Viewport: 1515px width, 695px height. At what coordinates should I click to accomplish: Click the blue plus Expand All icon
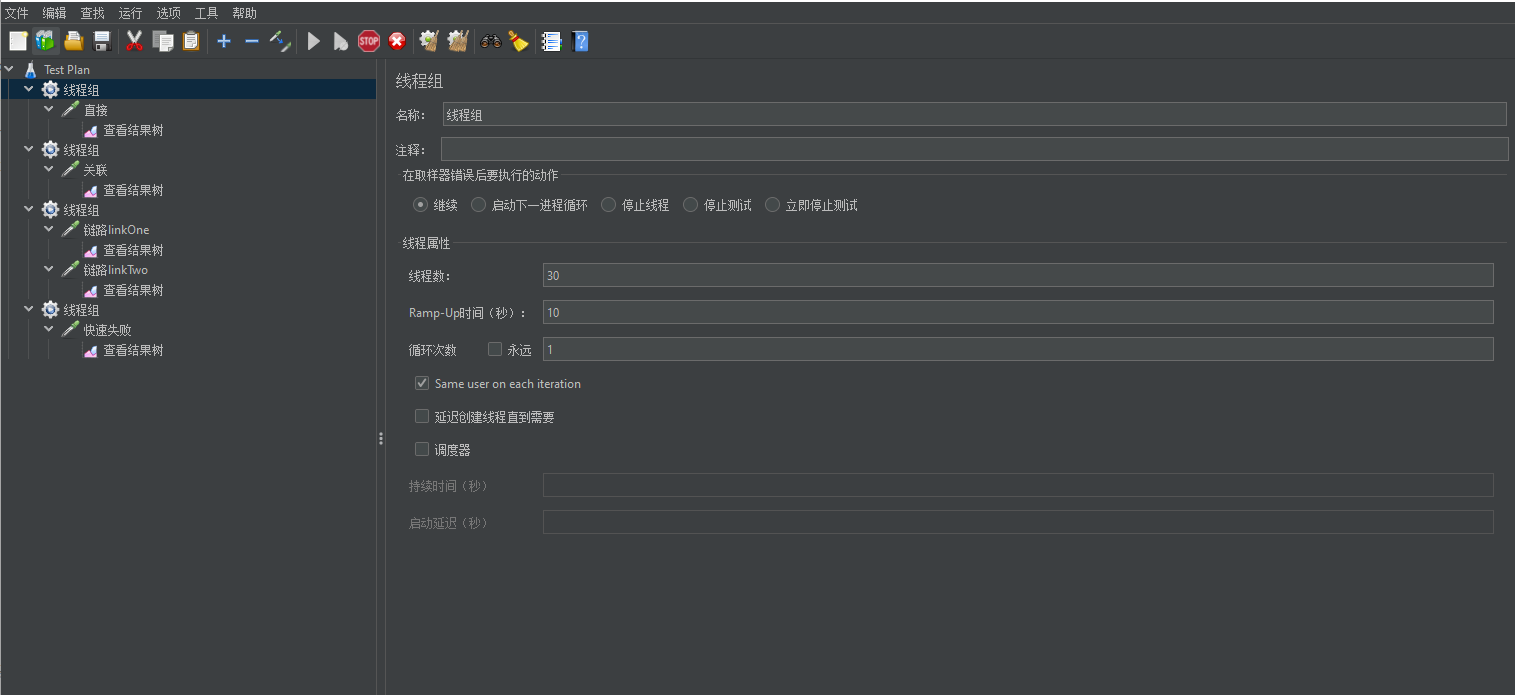click(x=224, y=41)
